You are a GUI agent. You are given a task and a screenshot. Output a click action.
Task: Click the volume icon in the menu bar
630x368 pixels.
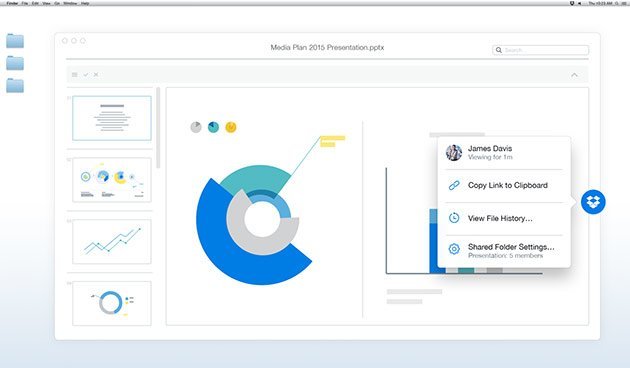pos(580,3)
